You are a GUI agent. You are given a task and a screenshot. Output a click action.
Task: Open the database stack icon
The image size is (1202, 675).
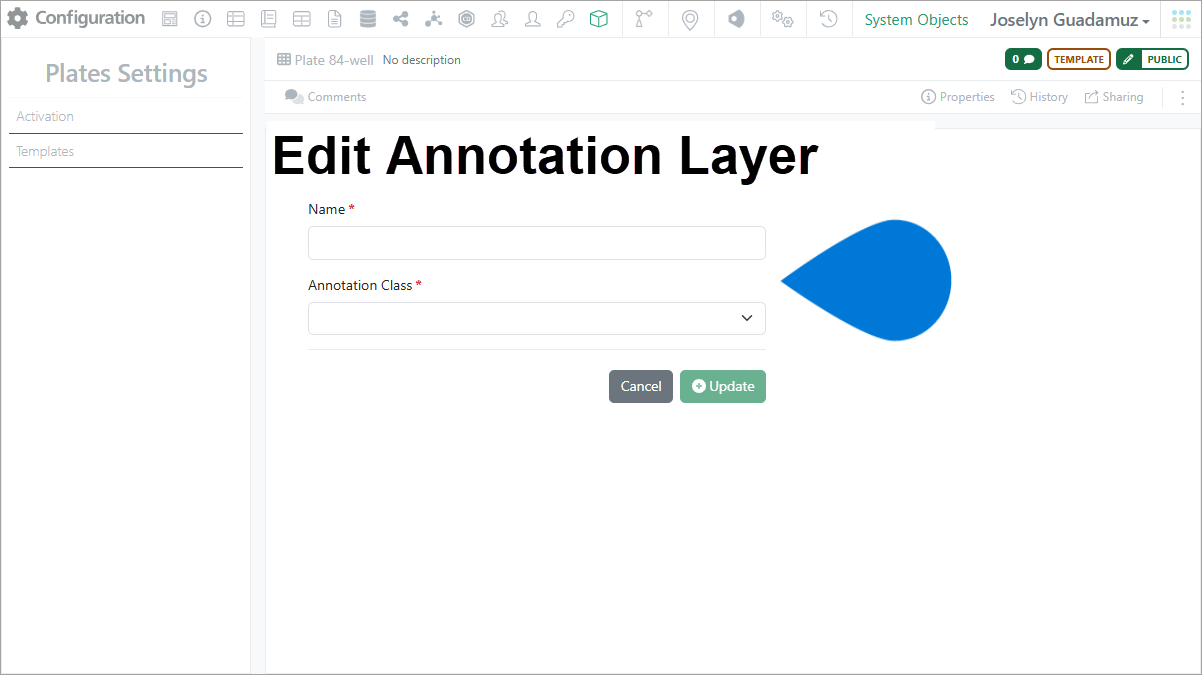(368, 19)
